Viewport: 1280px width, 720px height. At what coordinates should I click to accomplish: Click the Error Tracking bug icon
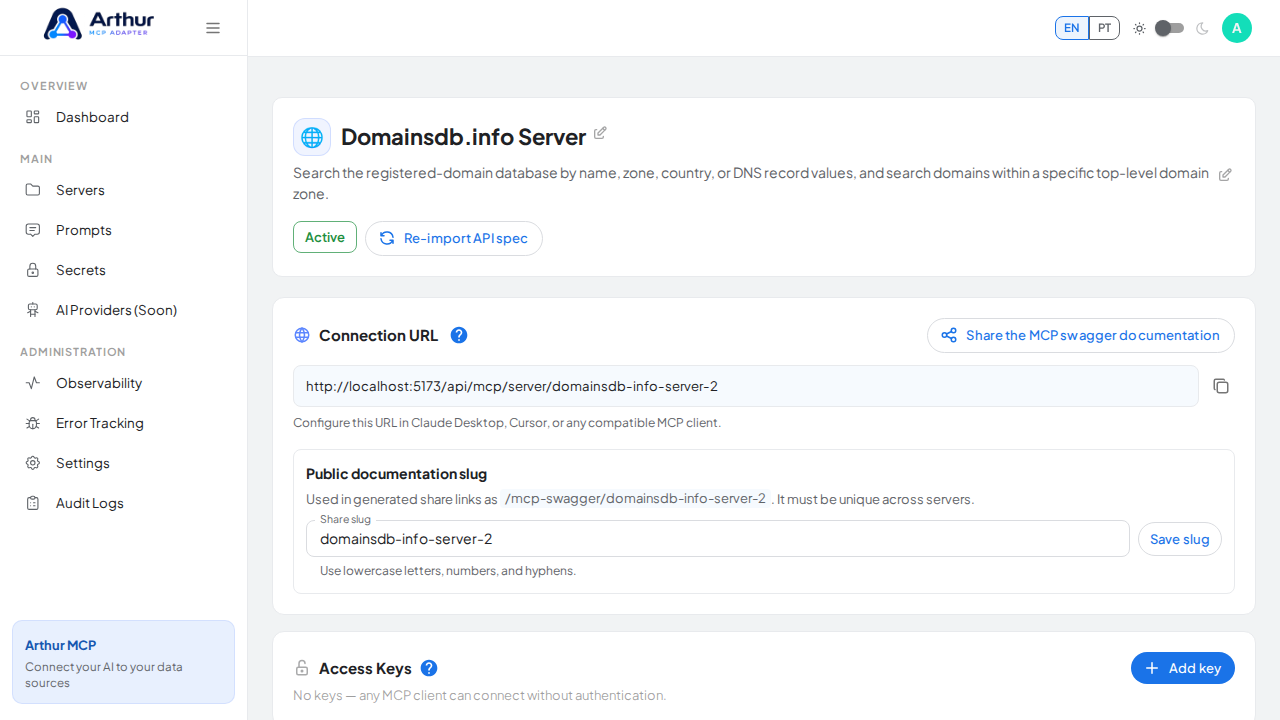pos(33,423)
